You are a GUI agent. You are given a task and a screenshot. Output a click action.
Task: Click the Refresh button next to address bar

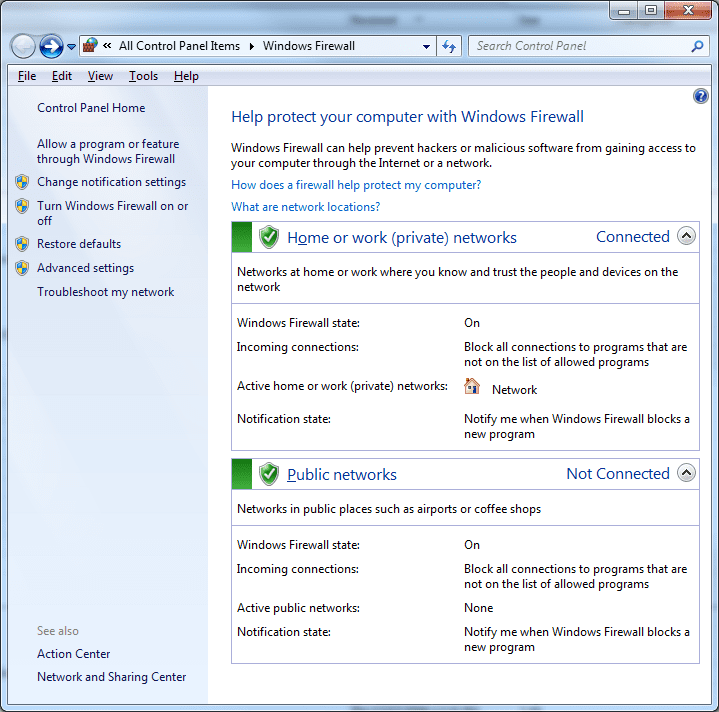click(x=449, y=46)
